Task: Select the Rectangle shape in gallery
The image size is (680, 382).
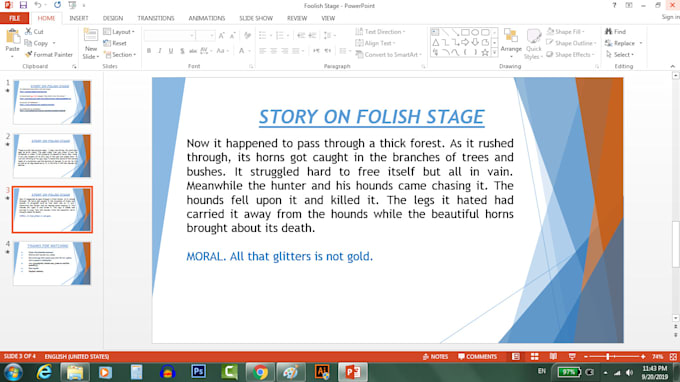Action: (465, 33)
